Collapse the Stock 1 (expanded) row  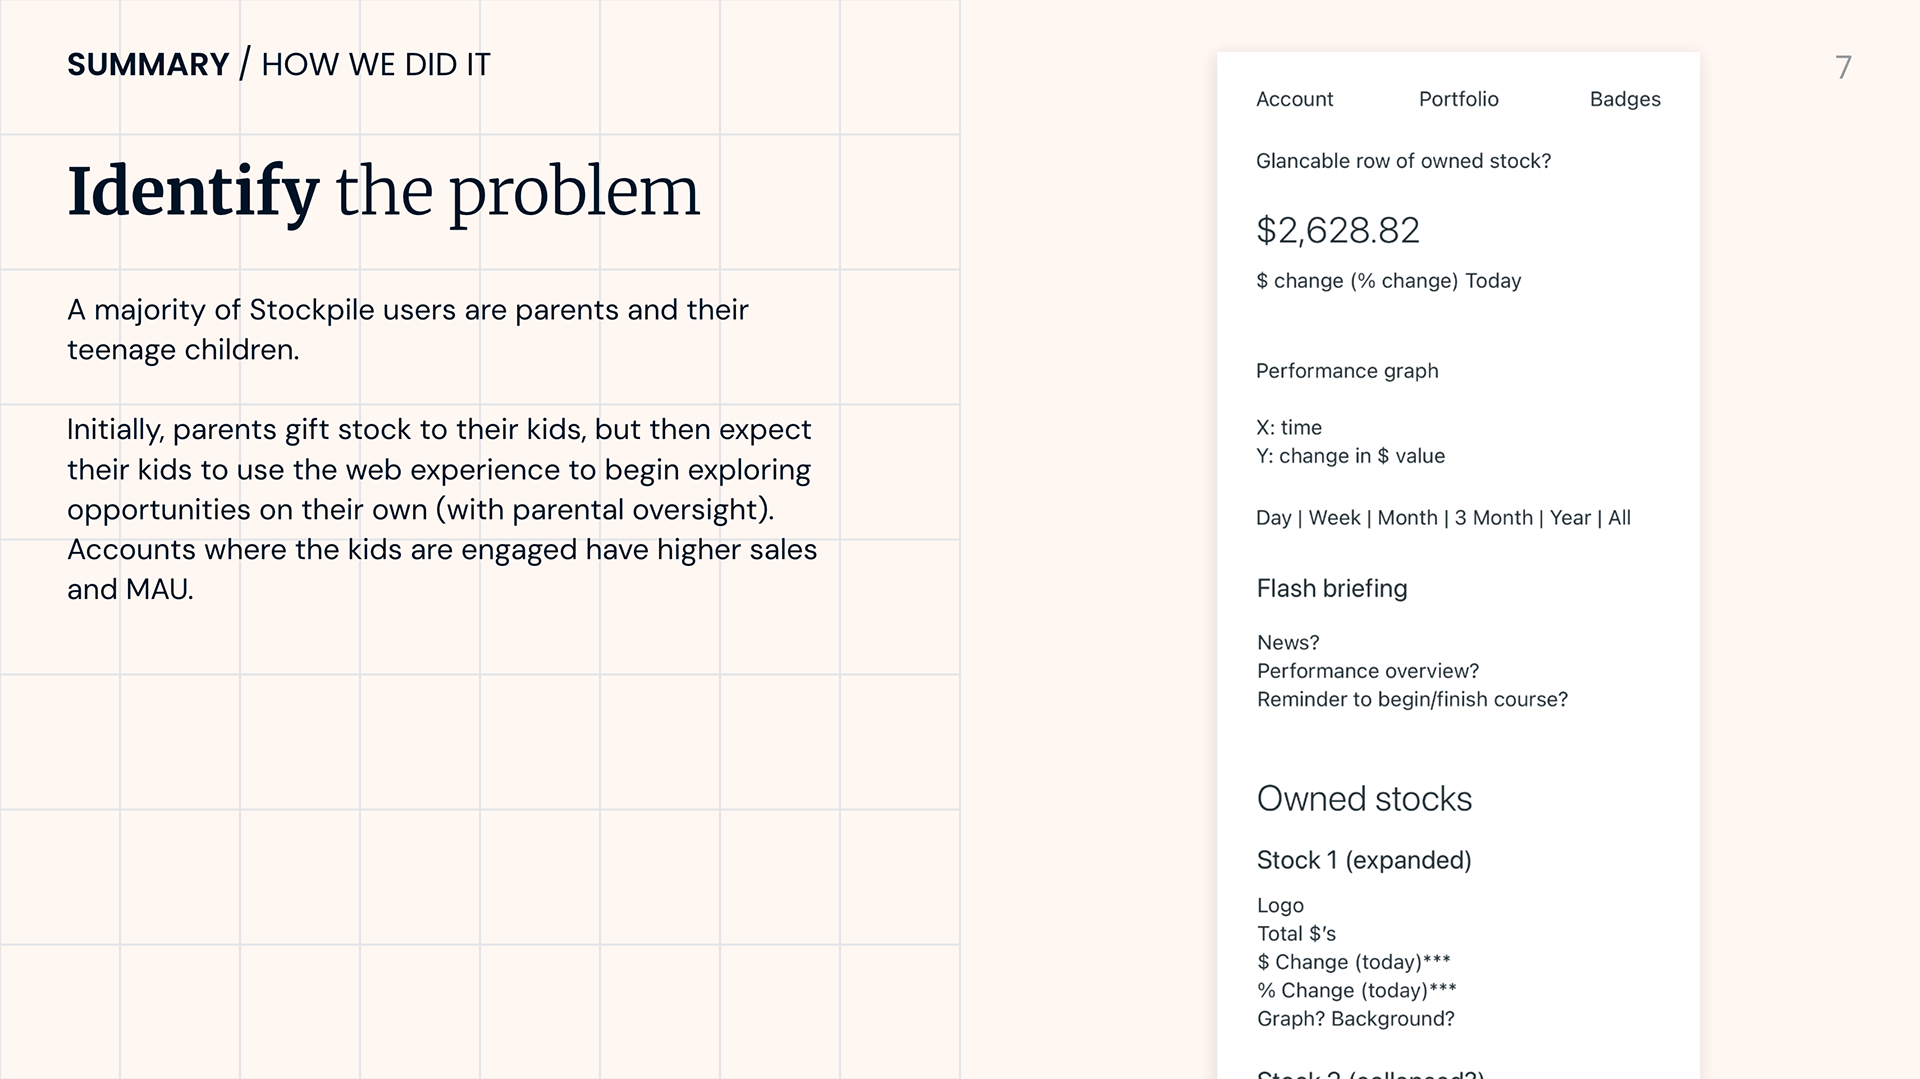coord(1364,860)
